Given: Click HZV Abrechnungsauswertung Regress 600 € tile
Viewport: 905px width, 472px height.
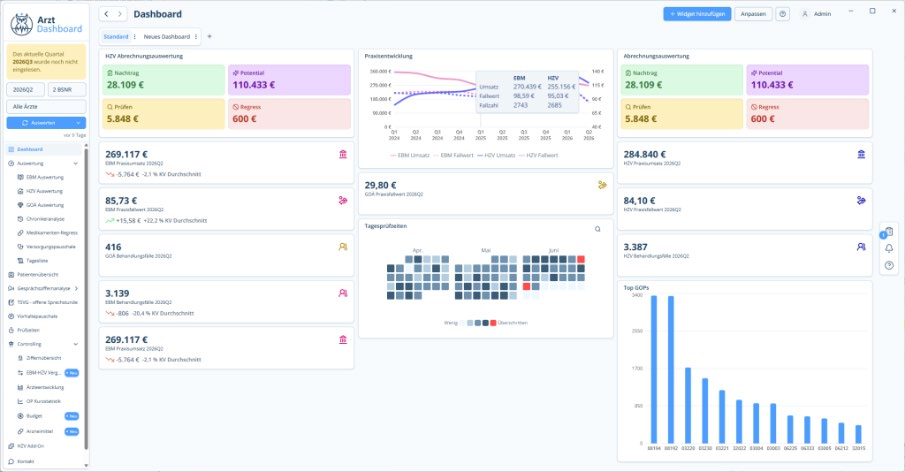Looking at the screenshot, I should click(289, 114).
